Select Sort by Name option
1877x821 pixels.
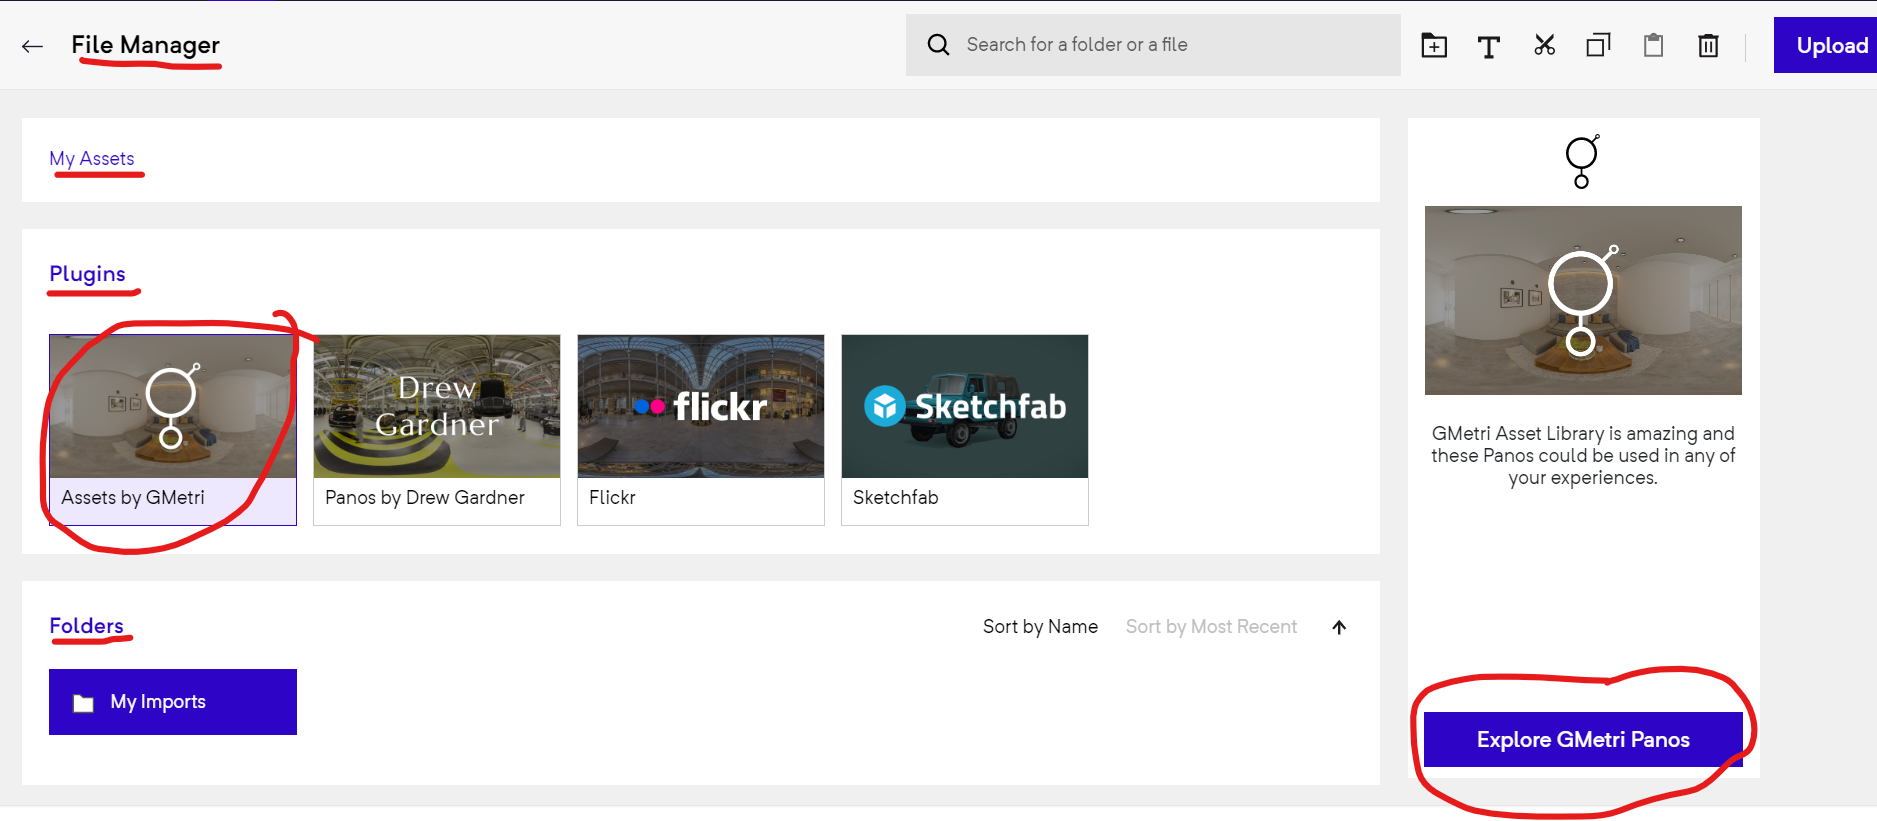click(x=1040, y=627)
